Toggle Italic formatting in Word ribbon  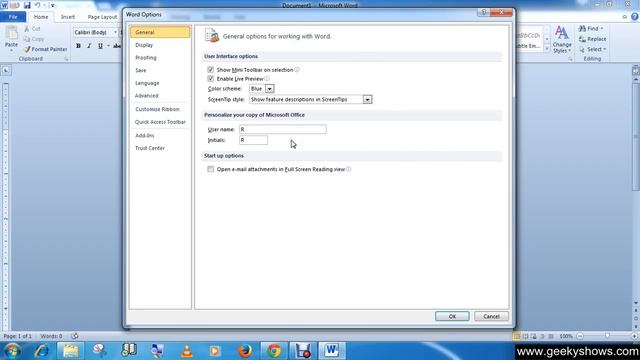(x=89, y=46)
